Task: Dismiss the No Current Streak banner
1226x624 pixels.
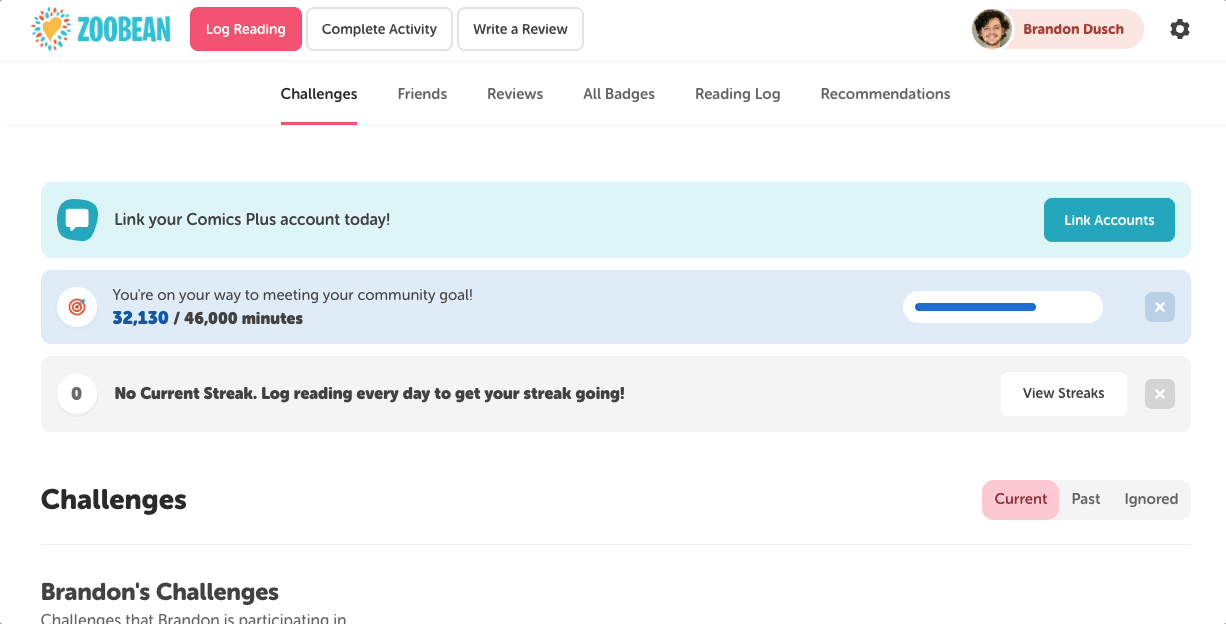Action: click(x=1160, y=394)
